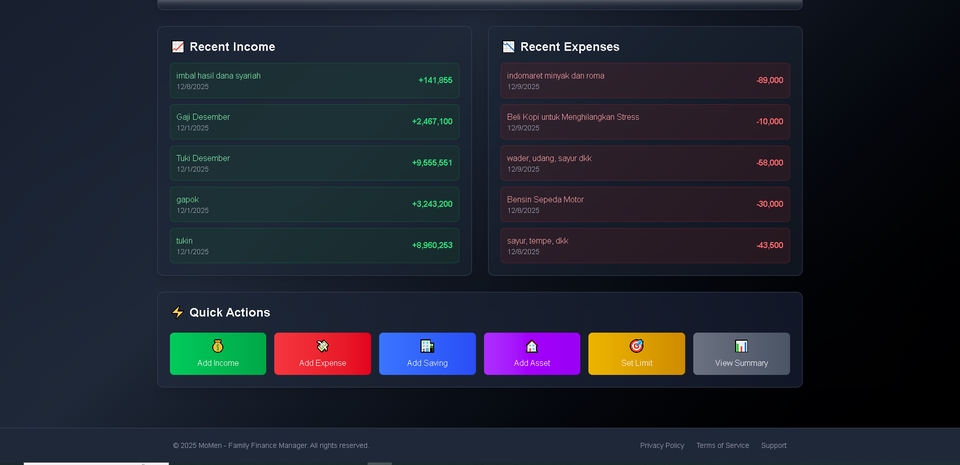Select the Gaji Desember income entry
The width and height of the screenshot is (960, 465).
tap(314, 122)
